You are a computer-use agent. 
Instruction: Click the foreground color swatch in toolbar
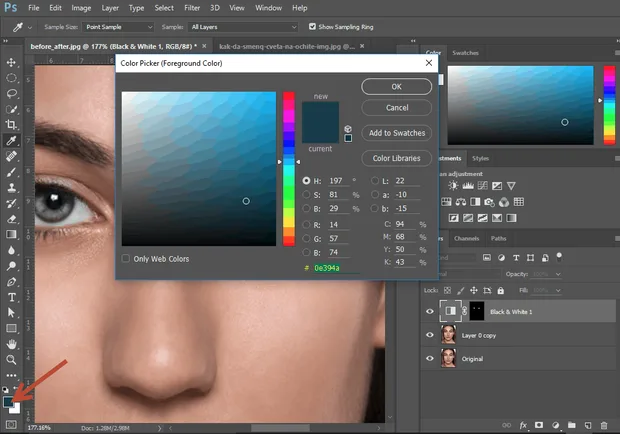click(x=8, y=402)
